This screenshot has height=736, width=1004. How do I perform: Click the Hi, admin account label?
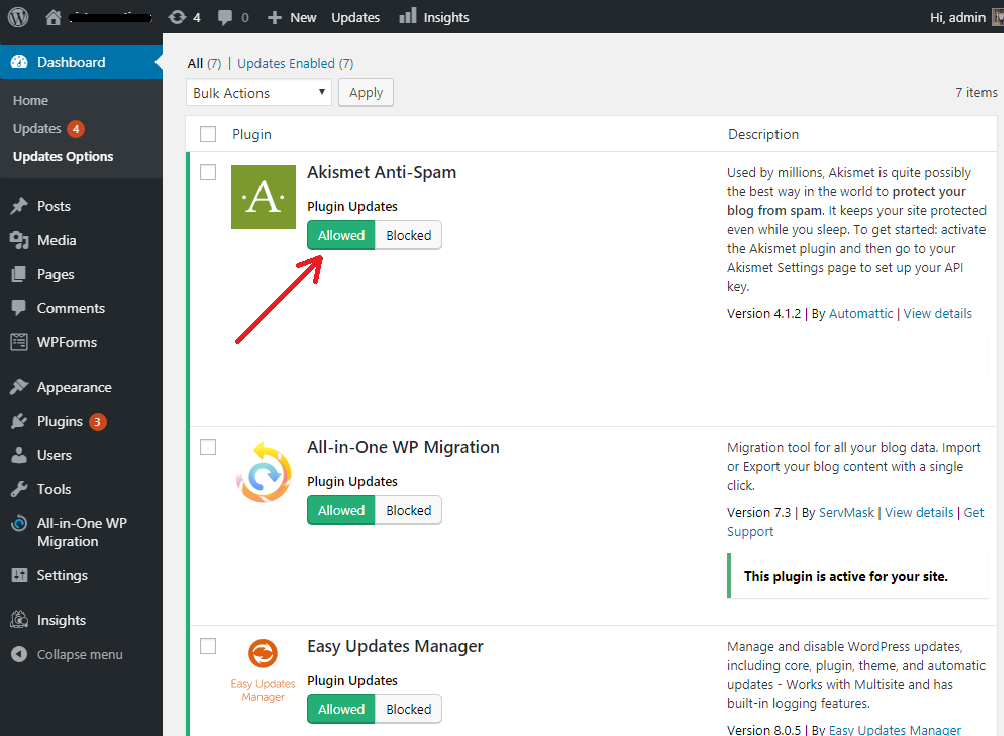(958, 17)
